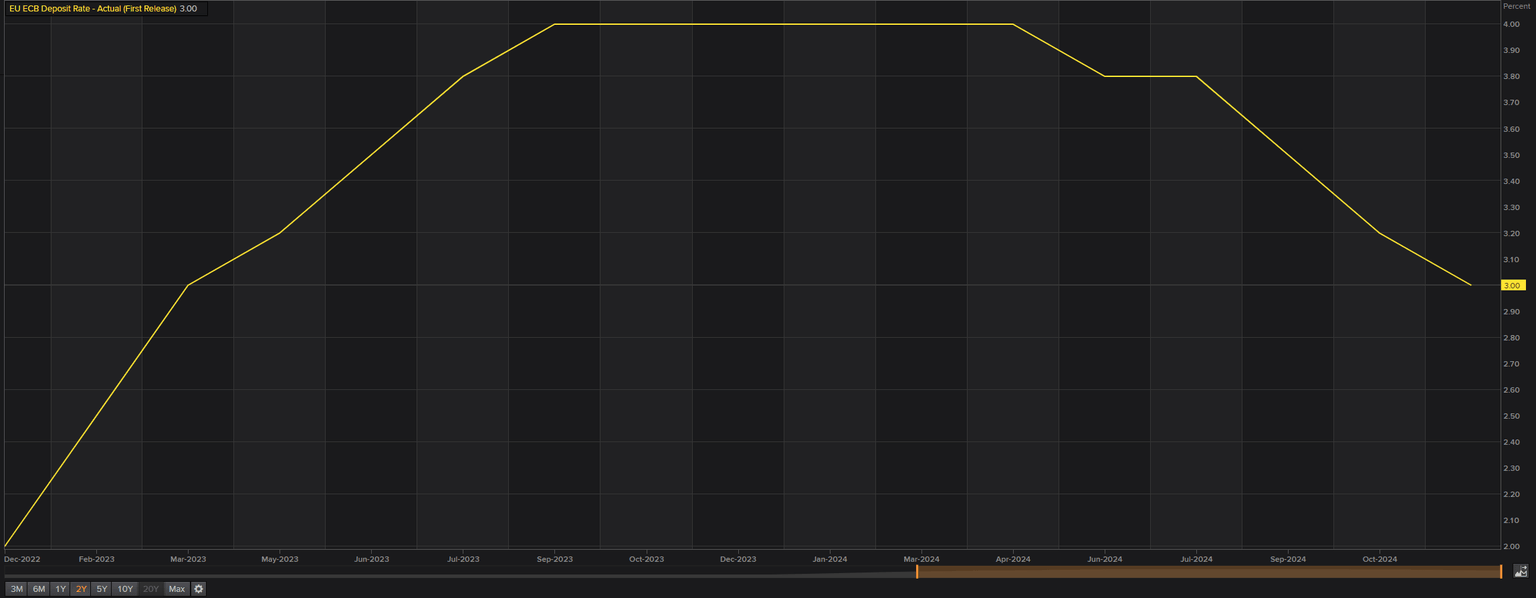This screenshot has width=1536, height=598.
Task: Click the yellow 3.00 current value tag
Action: (1512, 285)
